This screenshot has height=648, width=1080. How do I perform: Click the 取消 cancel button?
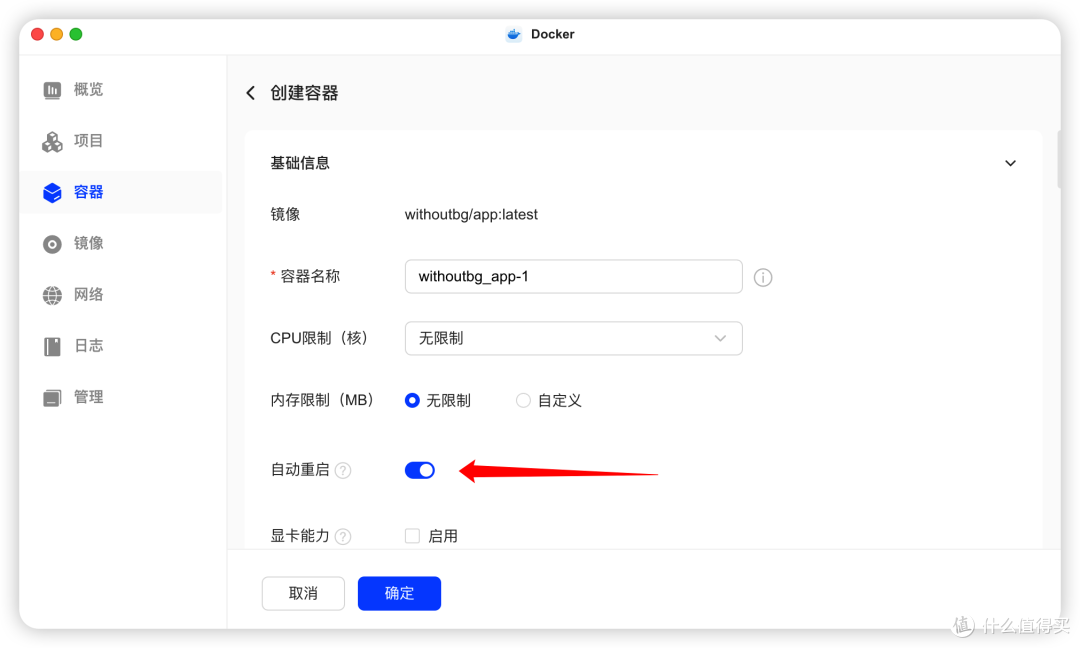click(303, 594)
